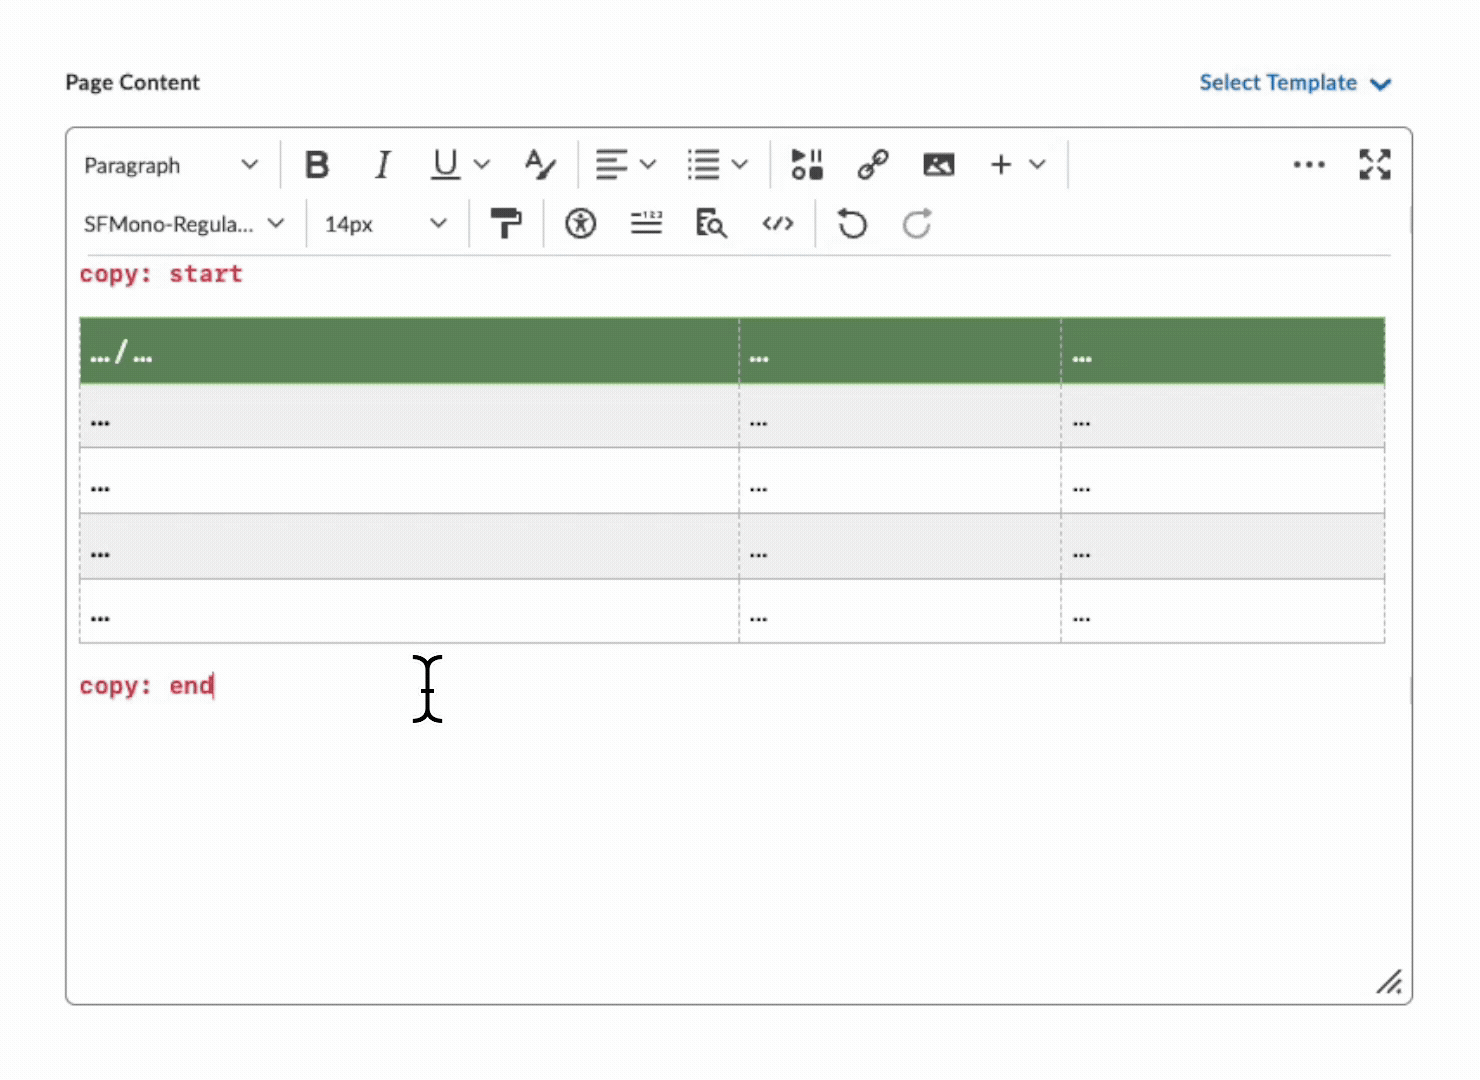The width and height of the screenshot is (1480, 1080).
Task: Click the bulleted list icon
Action: [704, 165]
